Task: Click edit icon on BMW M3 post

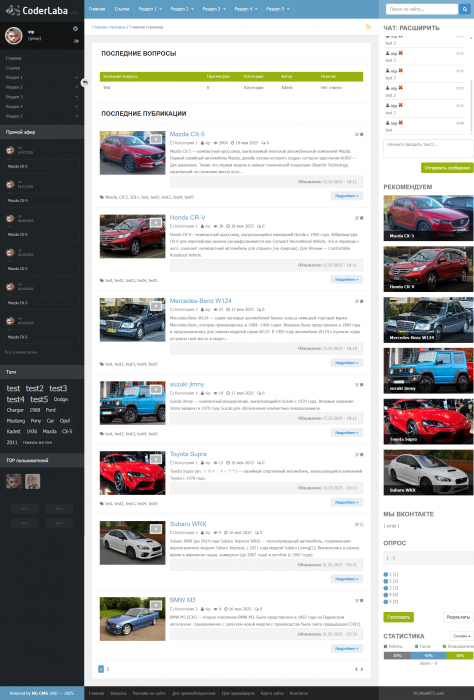Action: coord(357,600)
